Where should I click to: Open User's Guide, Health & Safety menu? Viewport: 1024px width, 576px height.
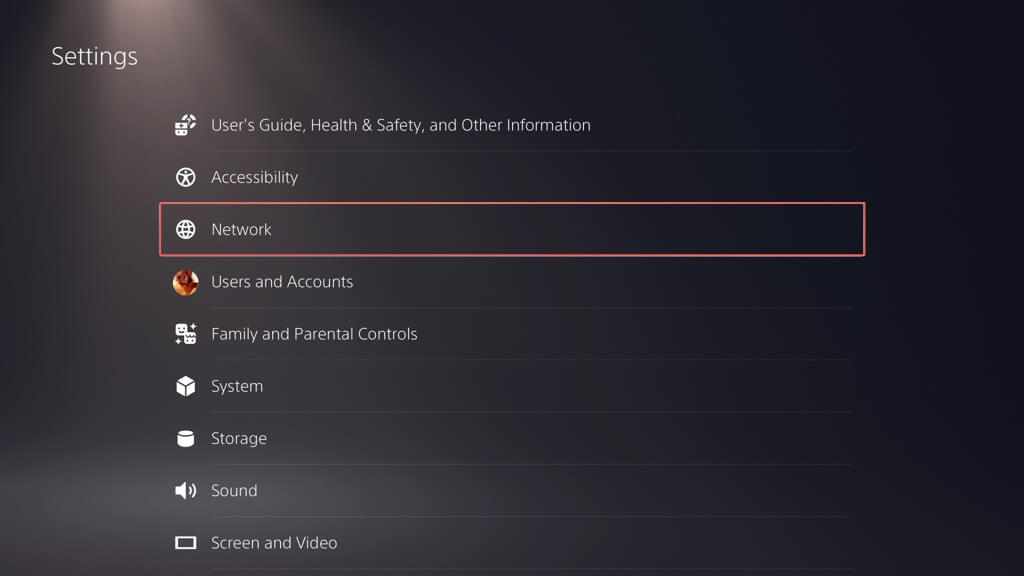400,125
